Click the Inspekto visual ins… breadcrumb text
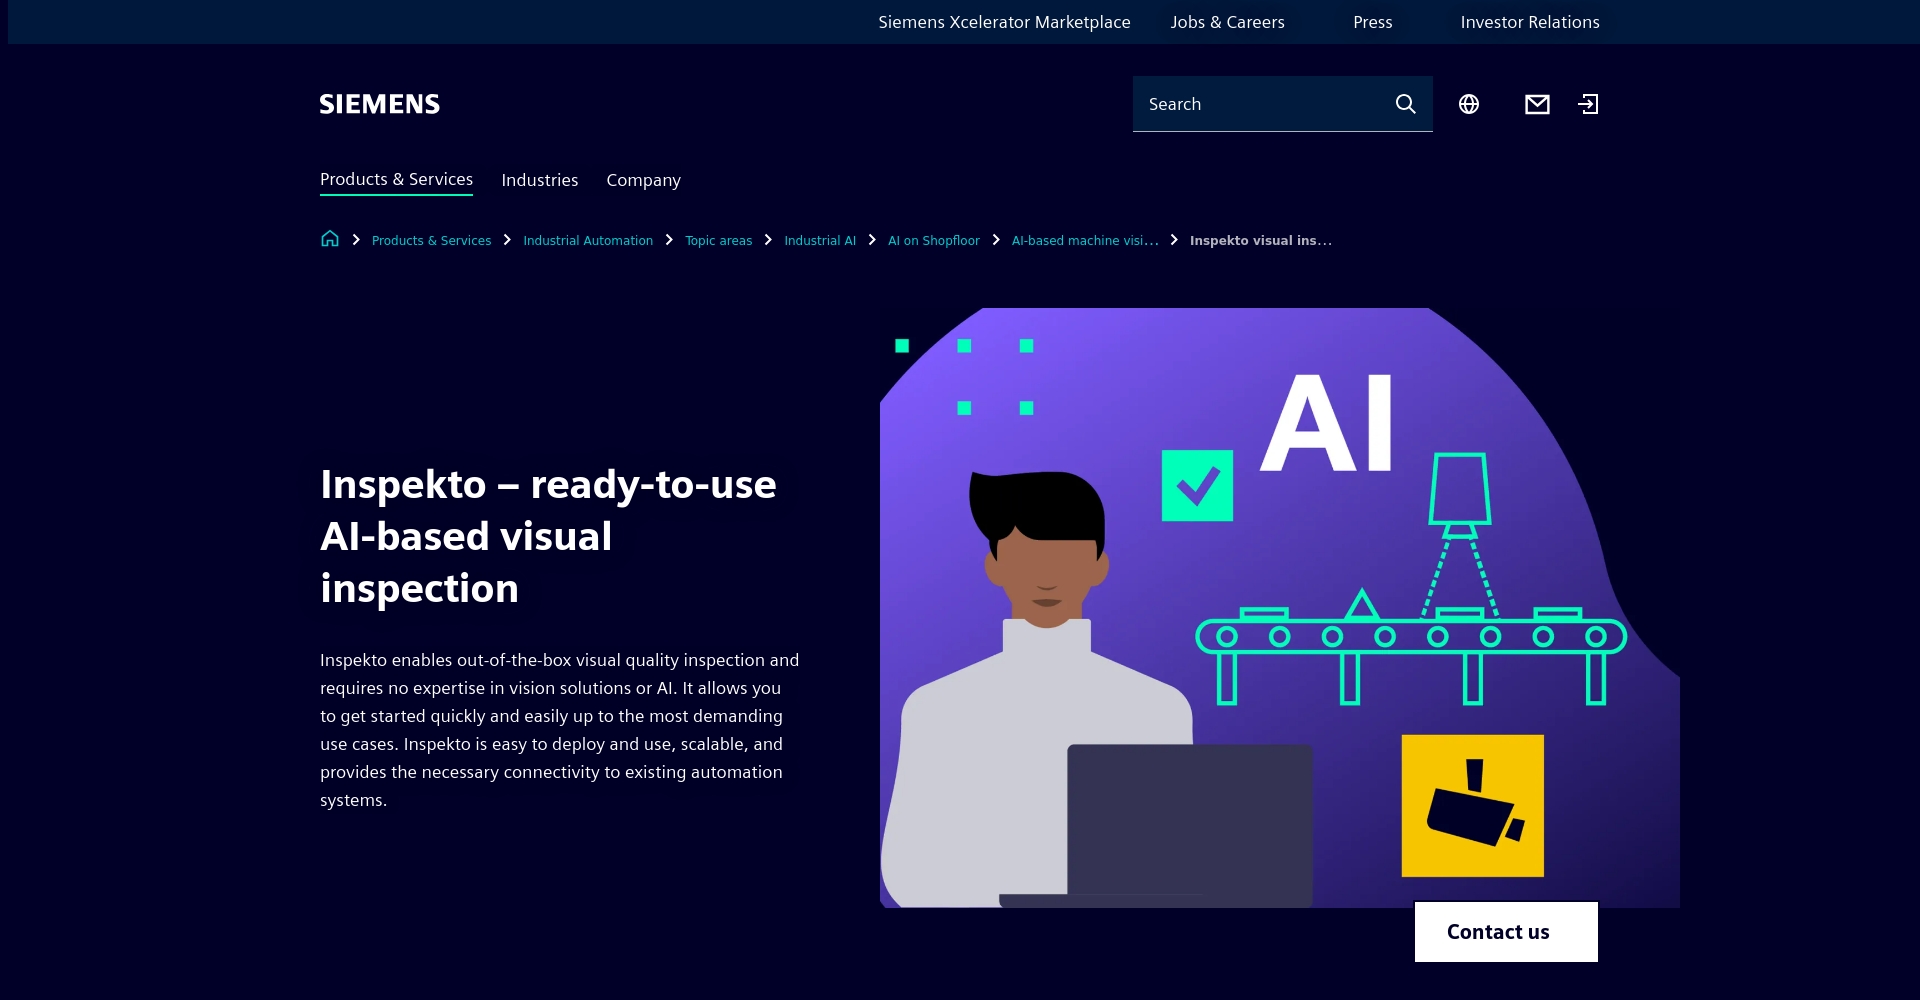 [x=1261, y=240]
